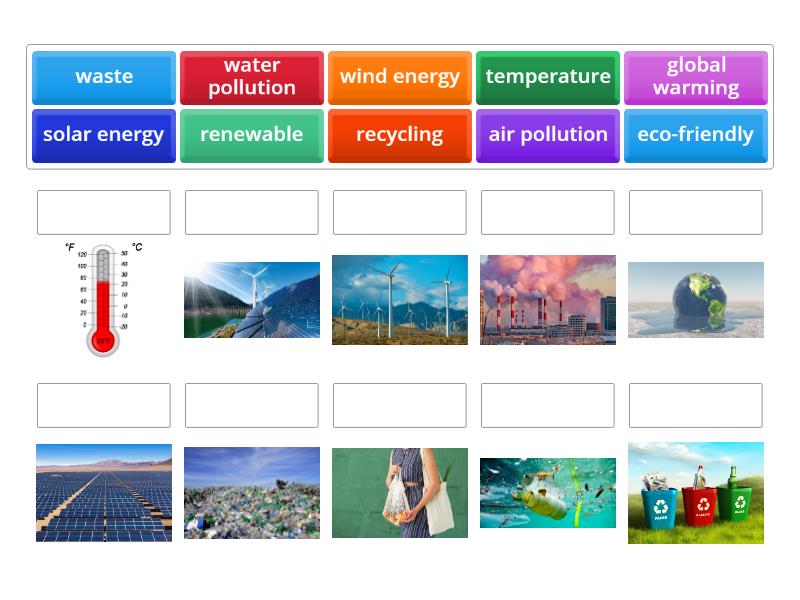The height and width of the screenshot is (600, 800).
Task: Select the 'recycling' word tile
Action: tap(399, 135)
